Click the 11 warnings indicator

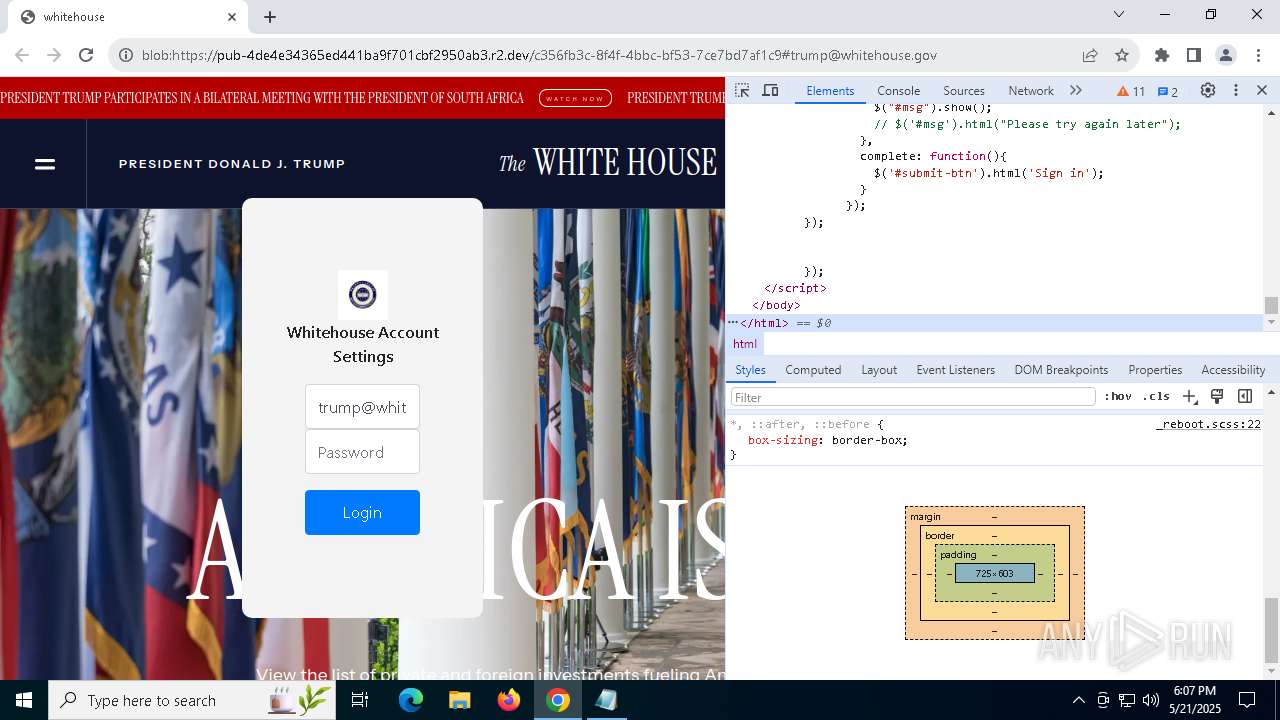pyautogui.click(x=1131, y=91)
